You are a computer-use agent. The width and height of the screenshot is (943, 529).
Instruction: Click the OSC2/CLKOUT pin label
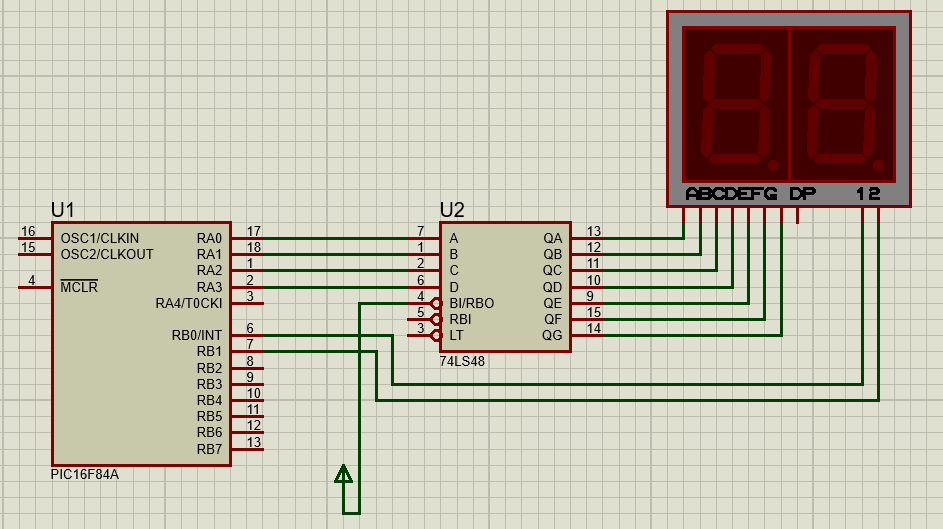(x=107, y=254)
